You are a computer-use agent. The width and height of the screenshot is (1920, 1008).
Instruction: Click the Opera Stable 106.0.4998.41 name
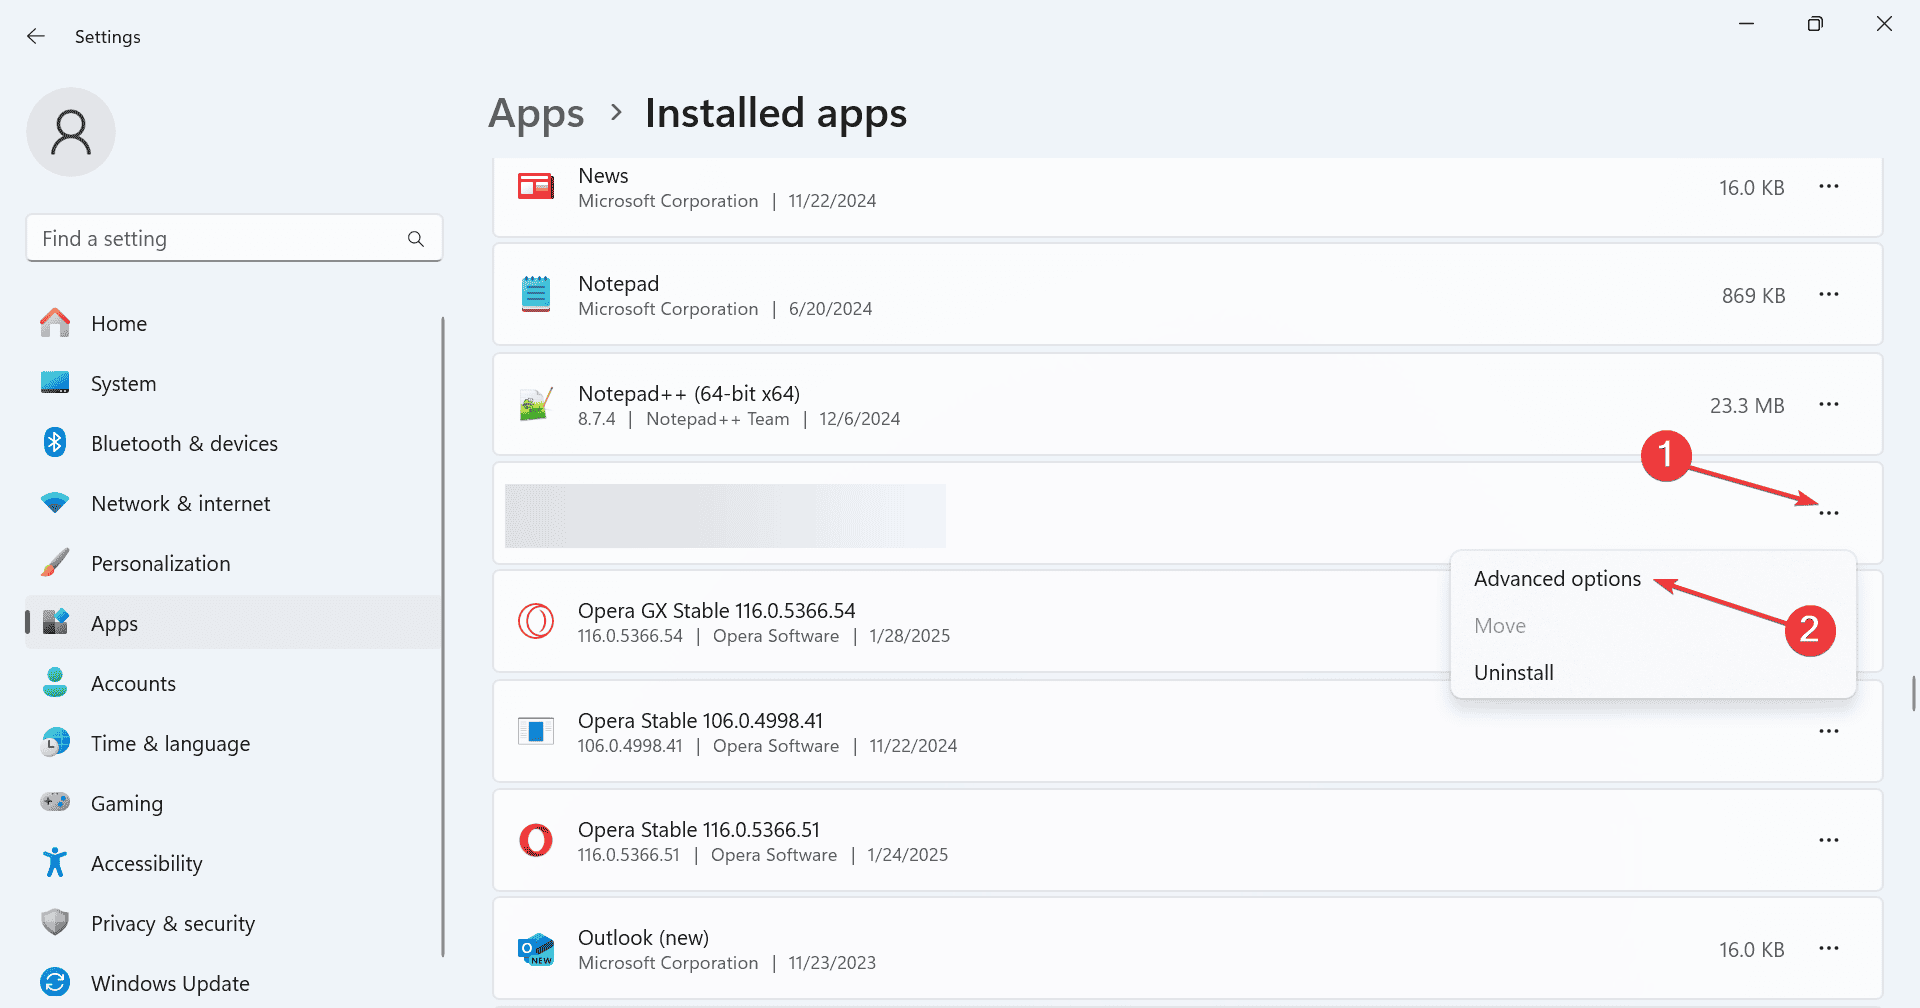coord(700,721)
